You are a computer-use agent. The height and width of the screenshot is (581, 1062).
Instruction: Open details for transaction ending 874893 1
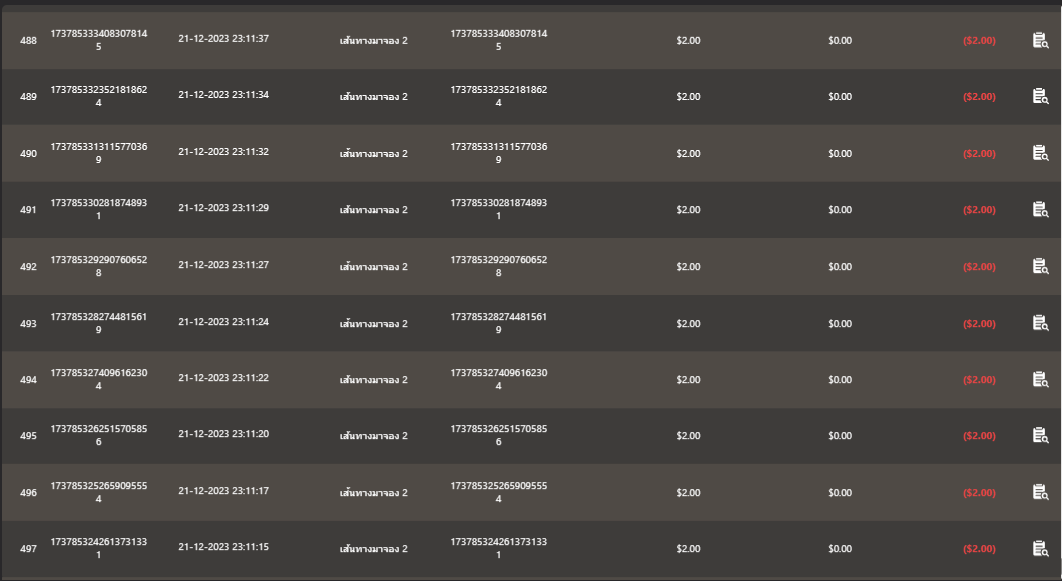click(1040, 209)
